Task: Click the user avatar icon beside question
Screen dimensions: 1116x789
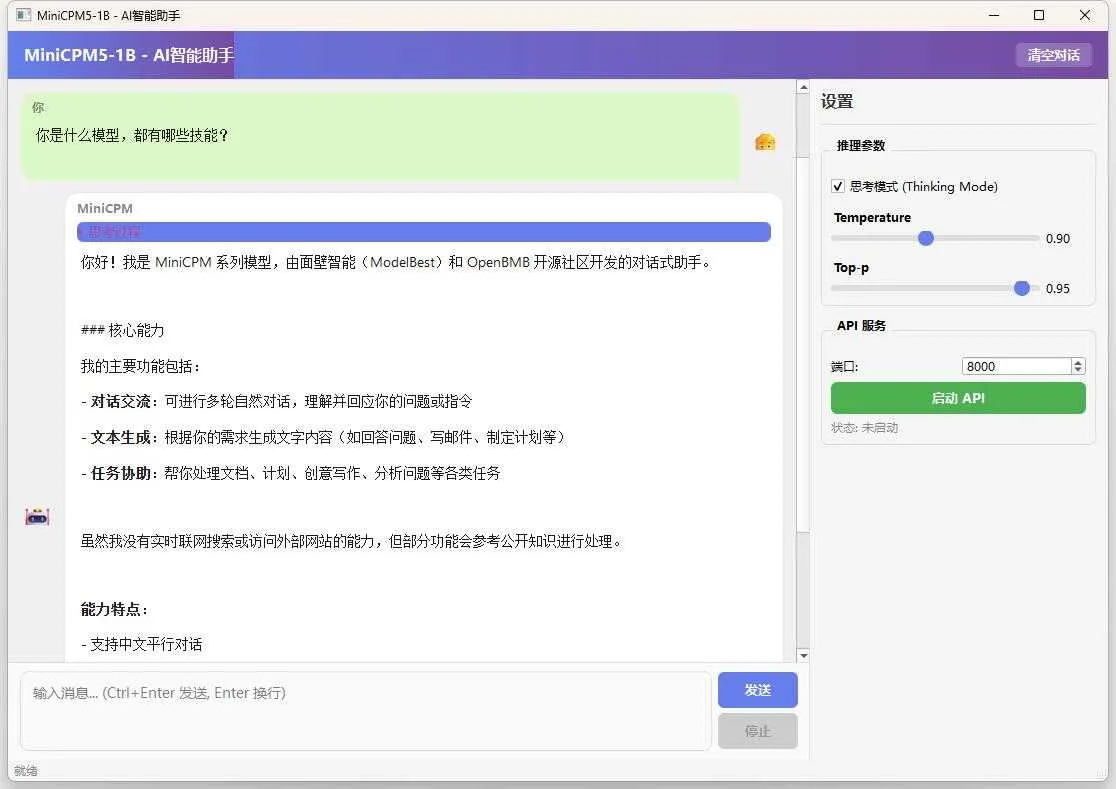Action: coord(765,142)
